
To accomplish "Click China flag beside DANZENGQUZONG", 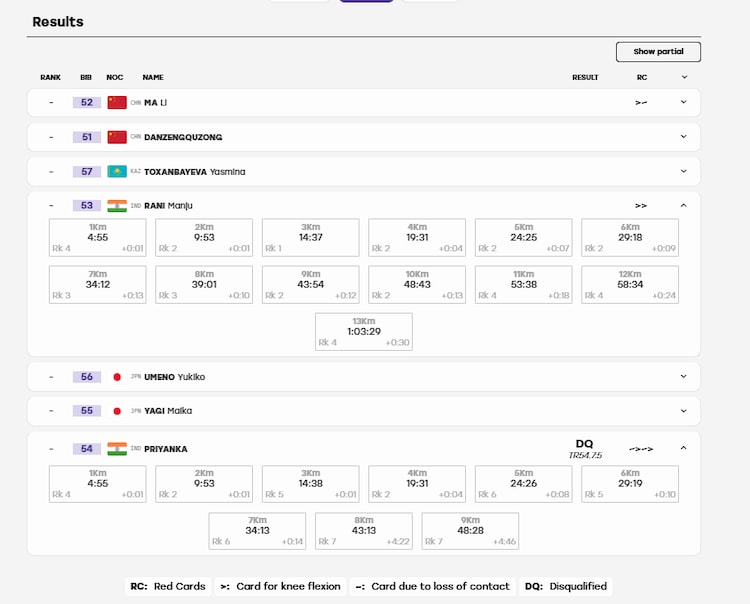I will (x=117, y=137).
